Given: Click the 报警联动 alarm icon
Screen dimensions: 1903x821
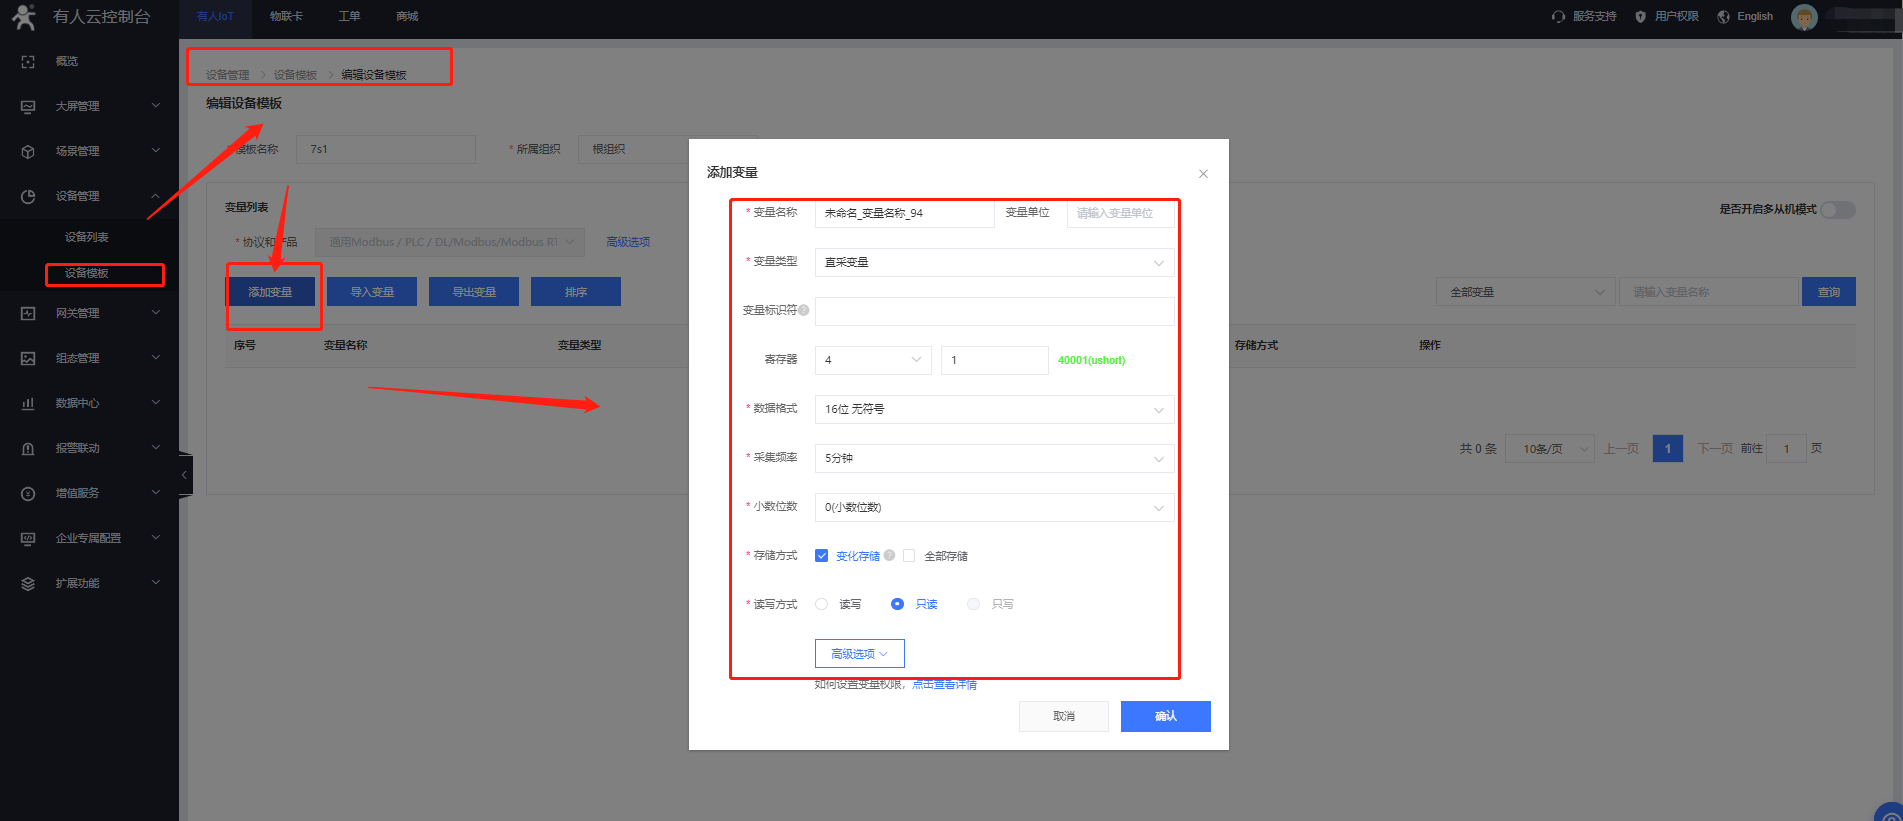Looking at the screenshot, I should pyautogui.click(x=28, y=449).
